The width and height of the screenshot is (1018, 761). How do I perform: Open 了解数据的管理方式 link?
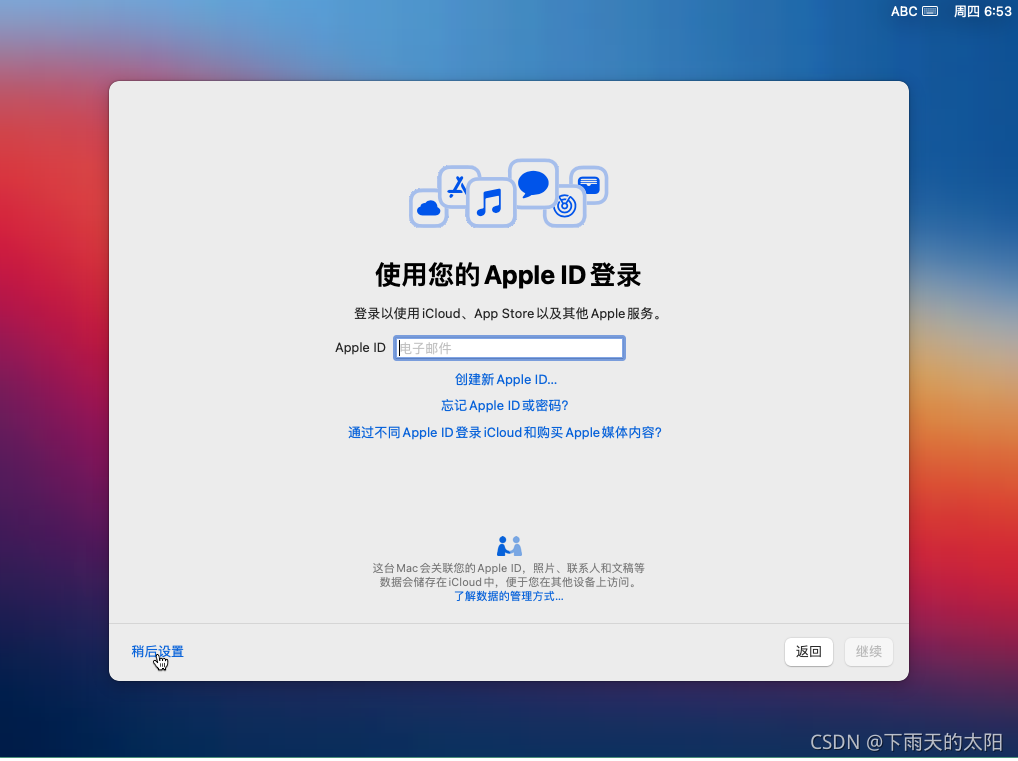508,596
